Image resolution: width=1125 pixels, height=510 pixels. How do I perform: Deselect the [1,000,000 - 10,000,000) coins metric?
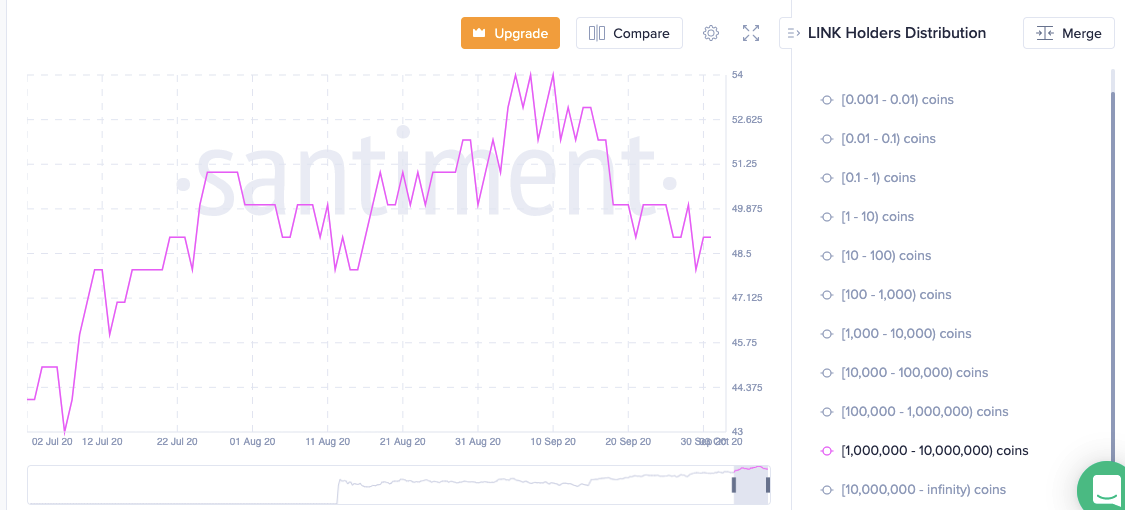click(926, 450)
